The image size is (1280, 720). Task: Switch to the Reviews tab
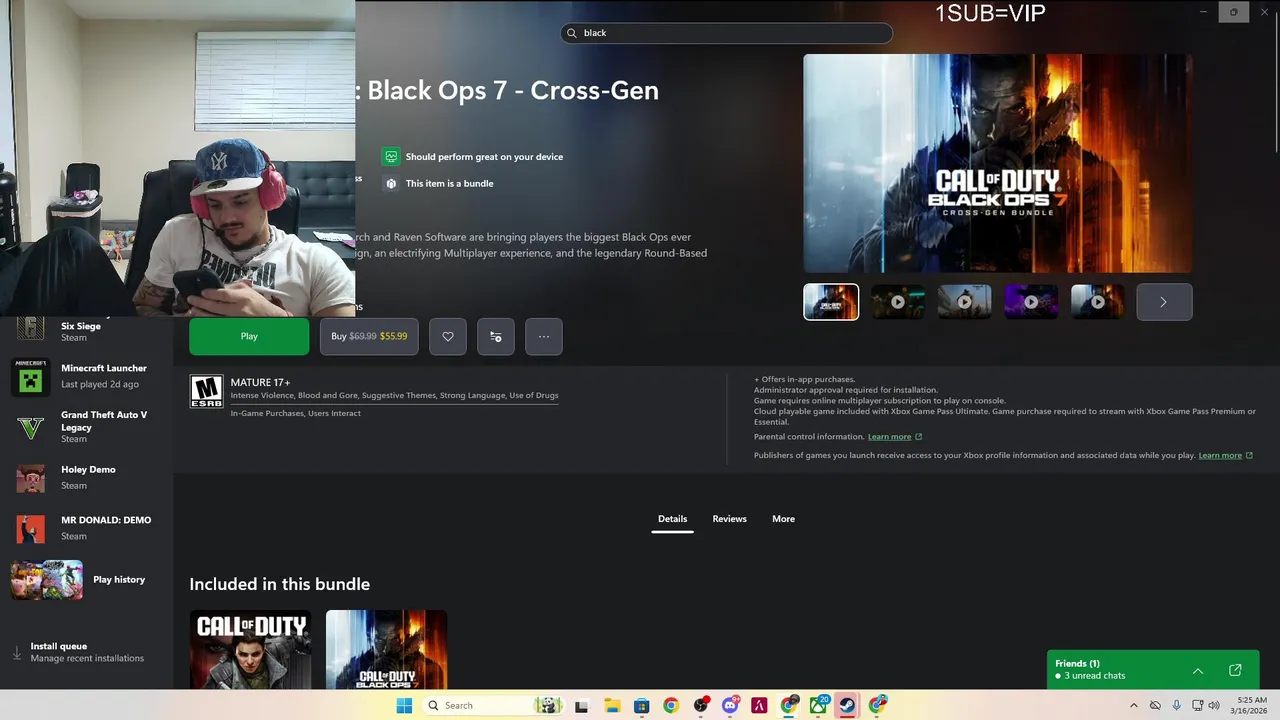click(729, 519)
